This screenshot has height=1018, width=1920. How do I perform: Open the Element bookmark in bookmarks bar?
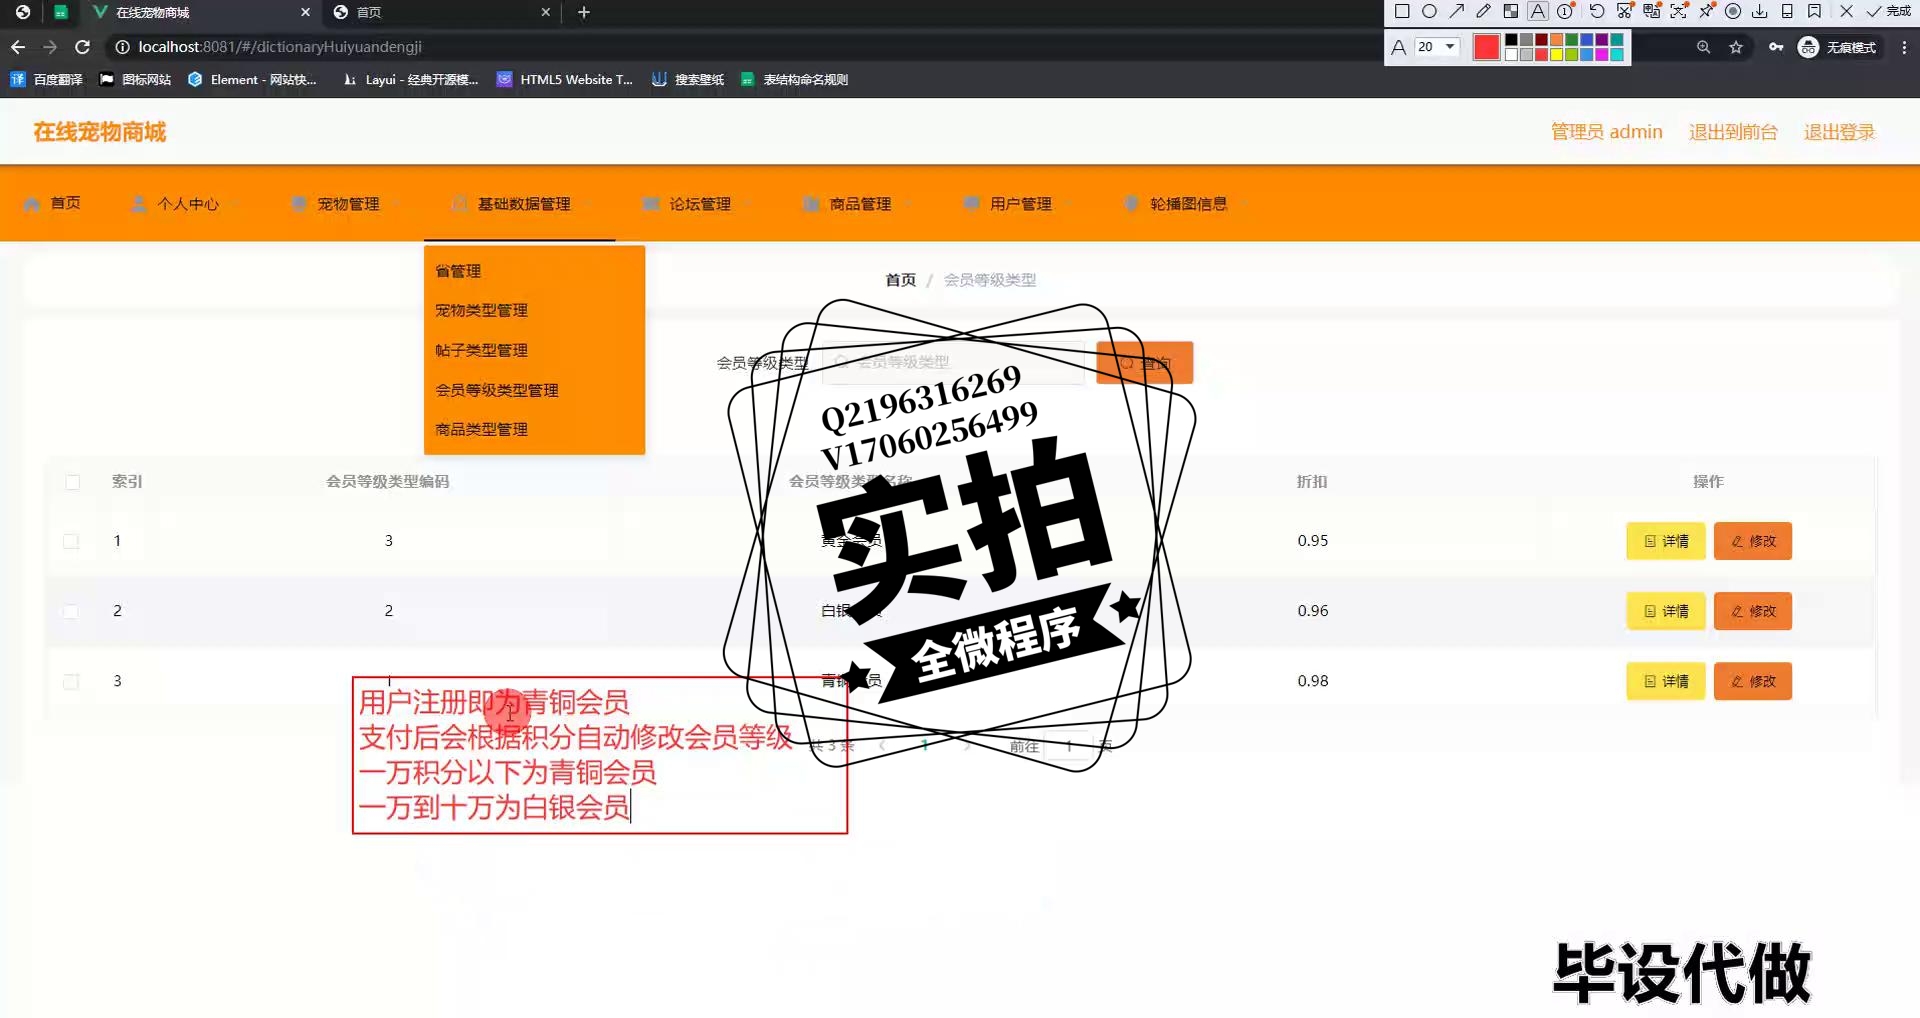pos(252,79)
